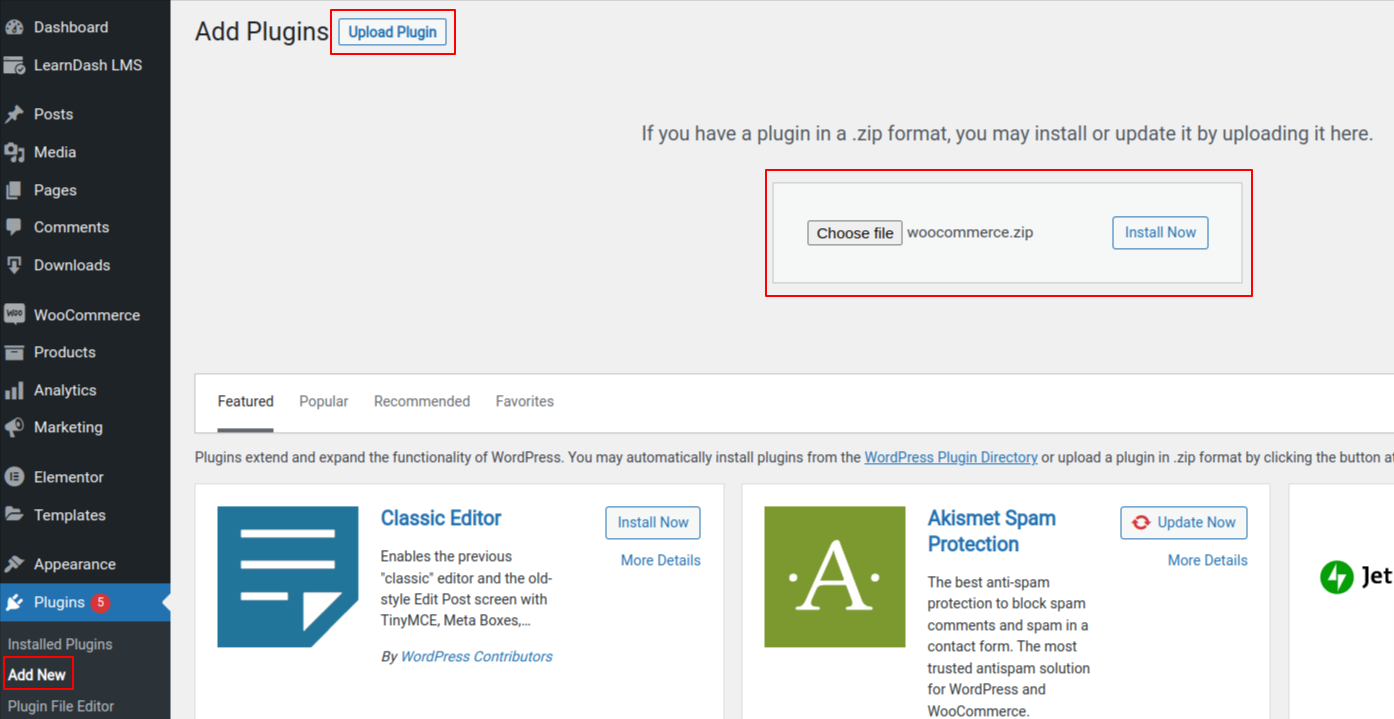Click Choose file to pick a plugin zip
This screenshot has width=1394, height=719.
pyautogui.click(x=854, y=232)
